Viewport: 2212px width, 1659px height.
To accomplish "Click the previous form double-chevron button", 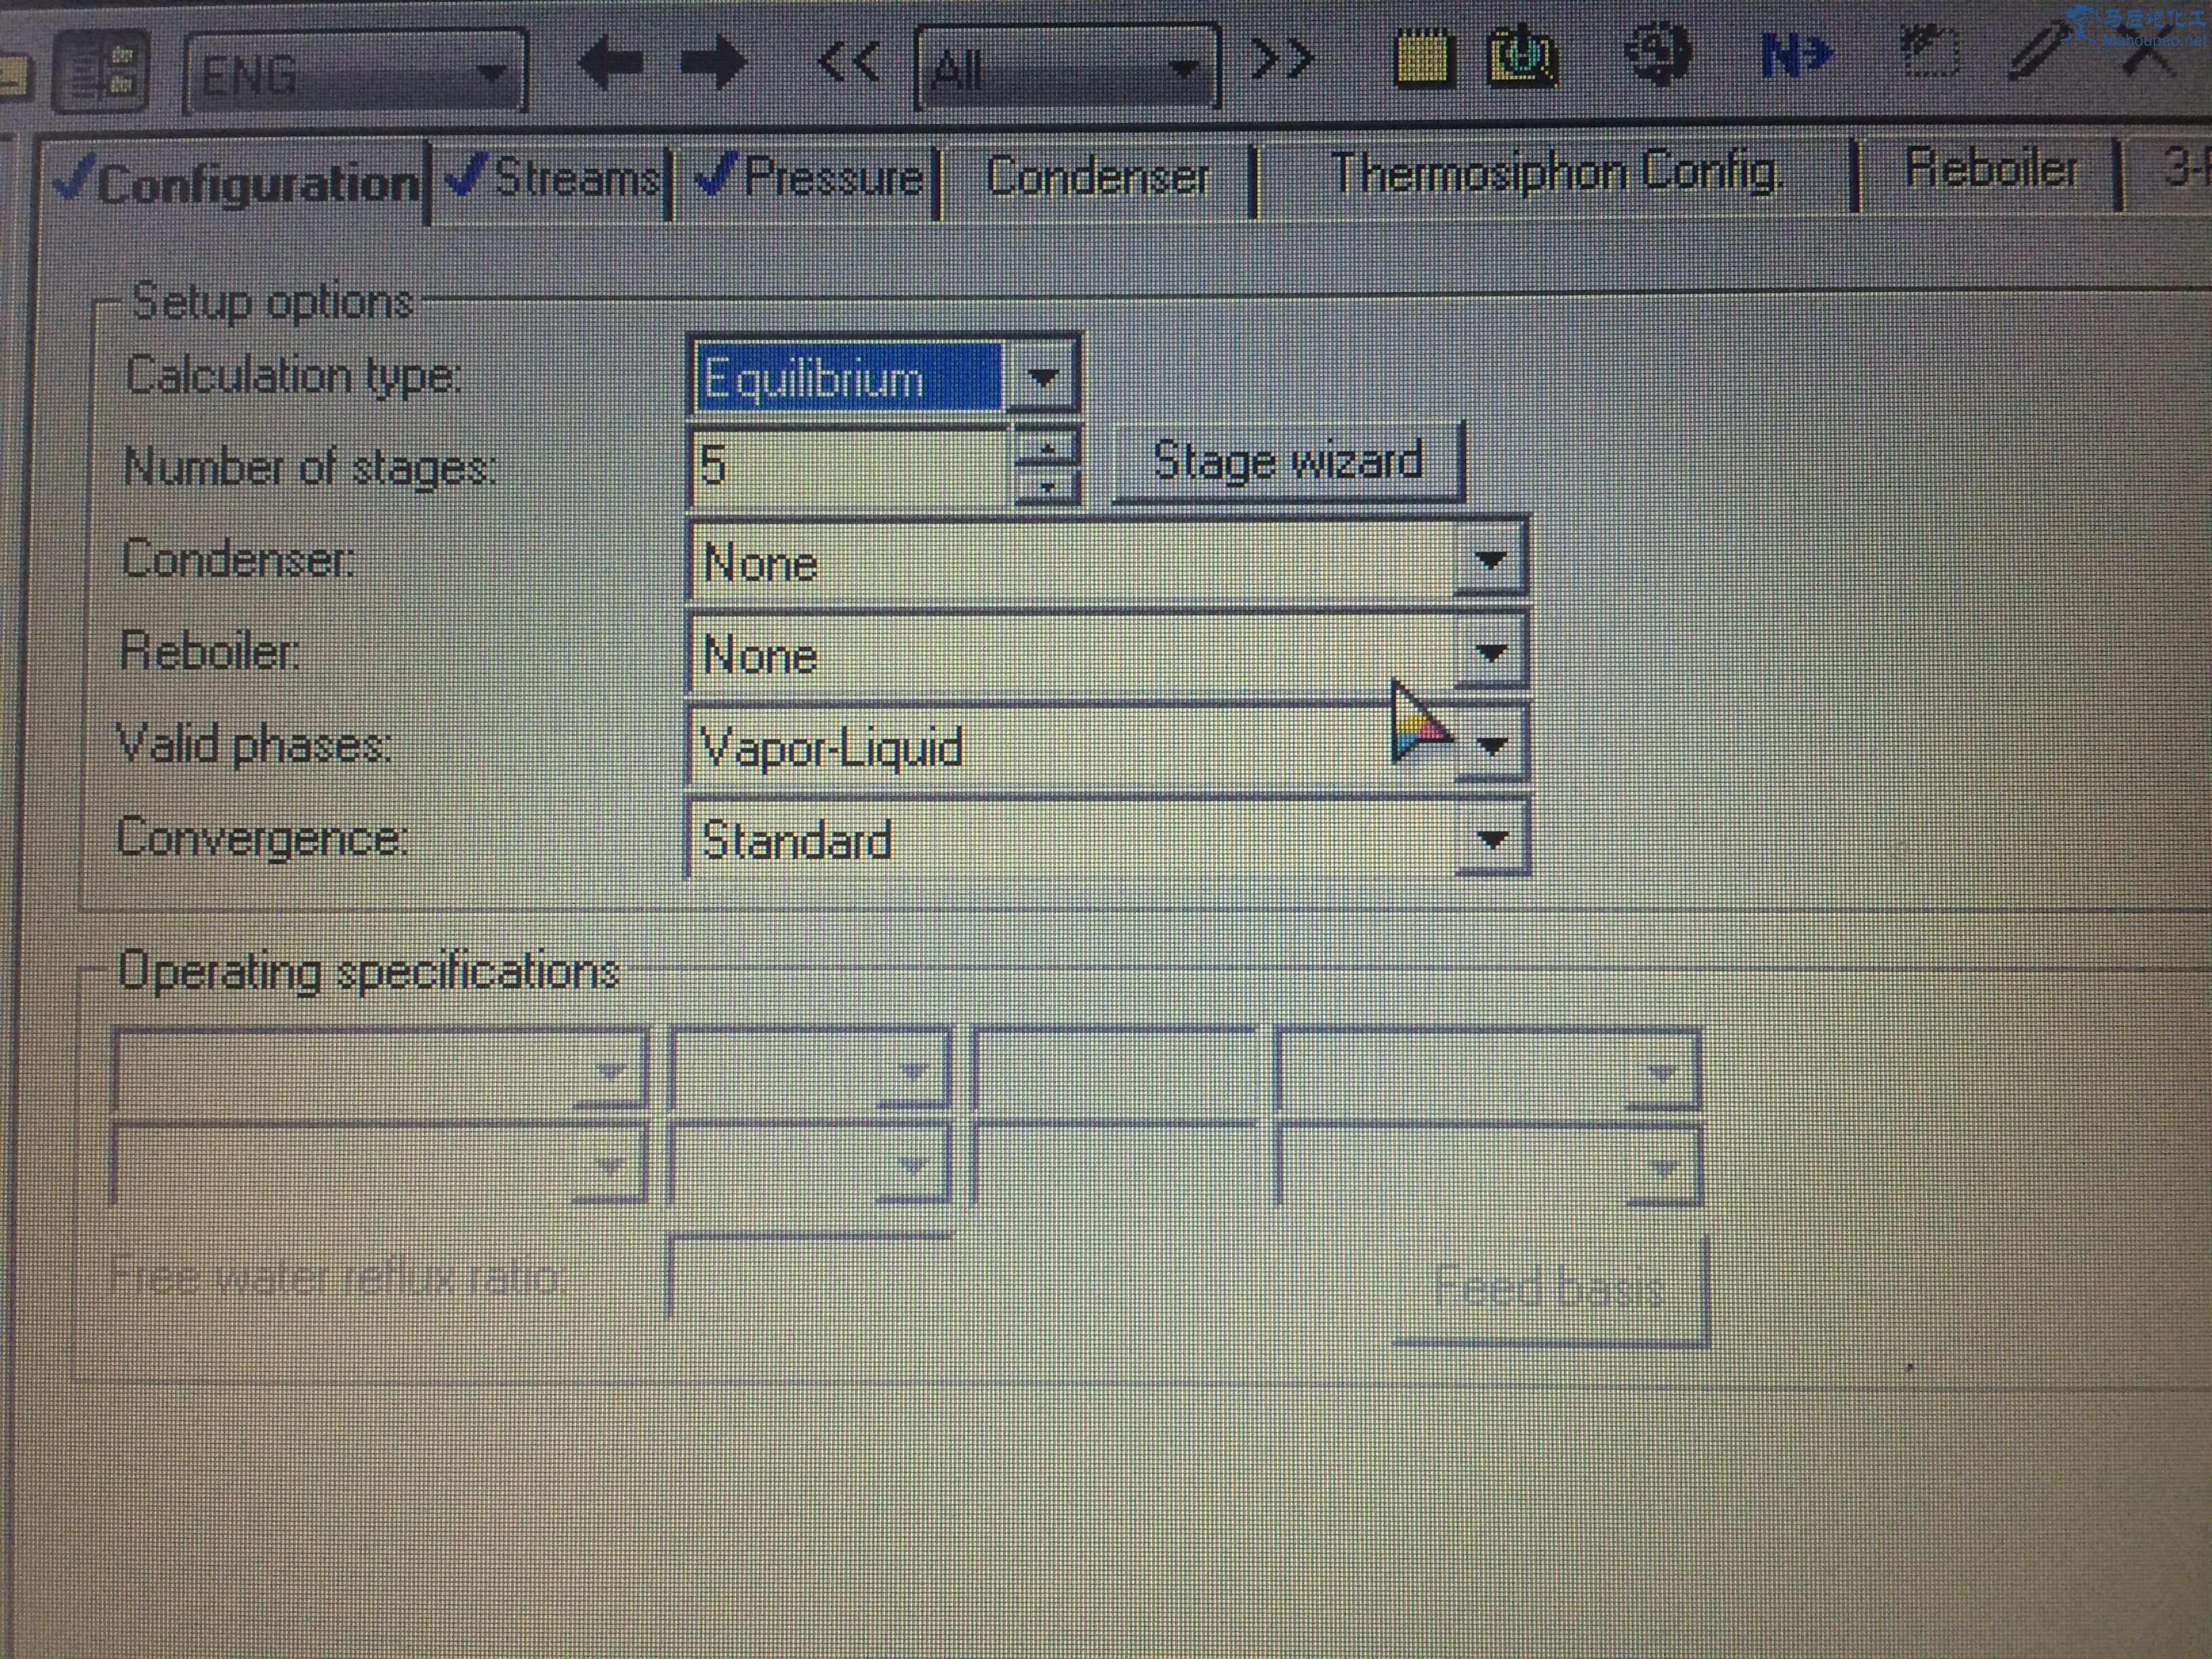I will tap(849, 62).
